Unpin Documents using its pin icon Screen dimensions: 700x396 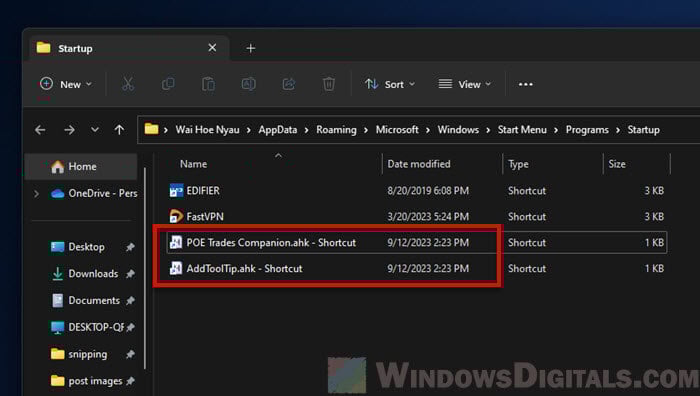[x=130, y=300]
